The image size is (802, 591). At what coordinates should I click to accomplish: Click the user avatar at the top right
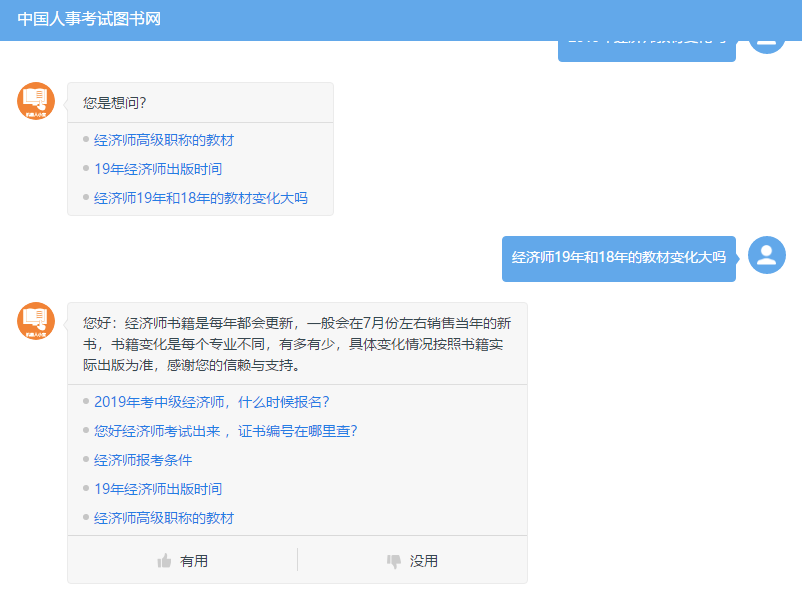coord(767,37)
